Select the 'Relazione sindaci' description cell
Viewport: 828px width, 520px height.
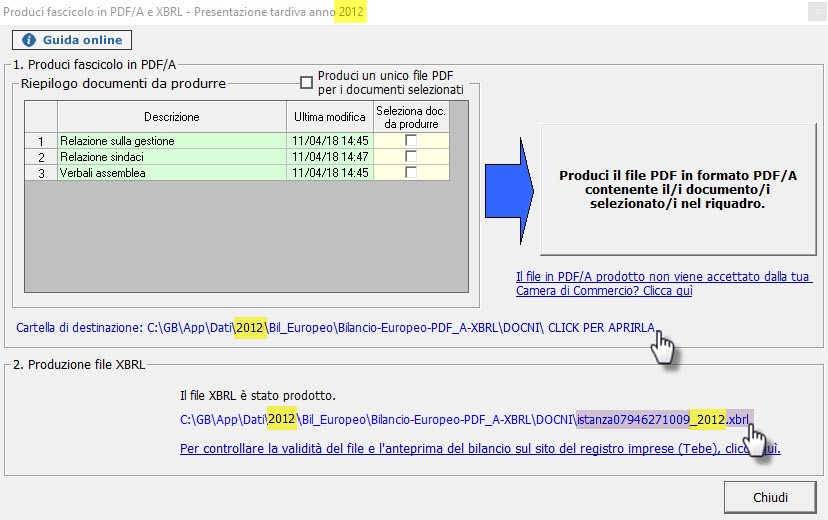coord(172,157)
